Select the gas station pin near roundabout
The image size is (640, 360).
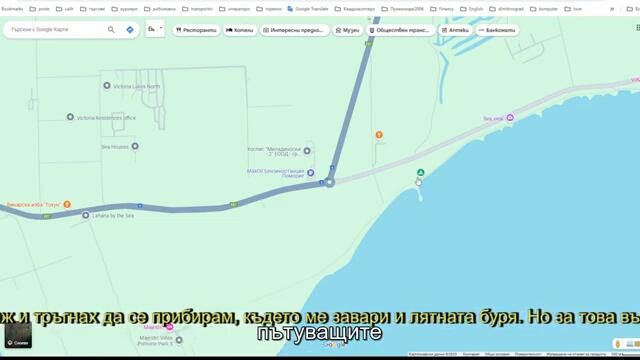pos(311,173)
